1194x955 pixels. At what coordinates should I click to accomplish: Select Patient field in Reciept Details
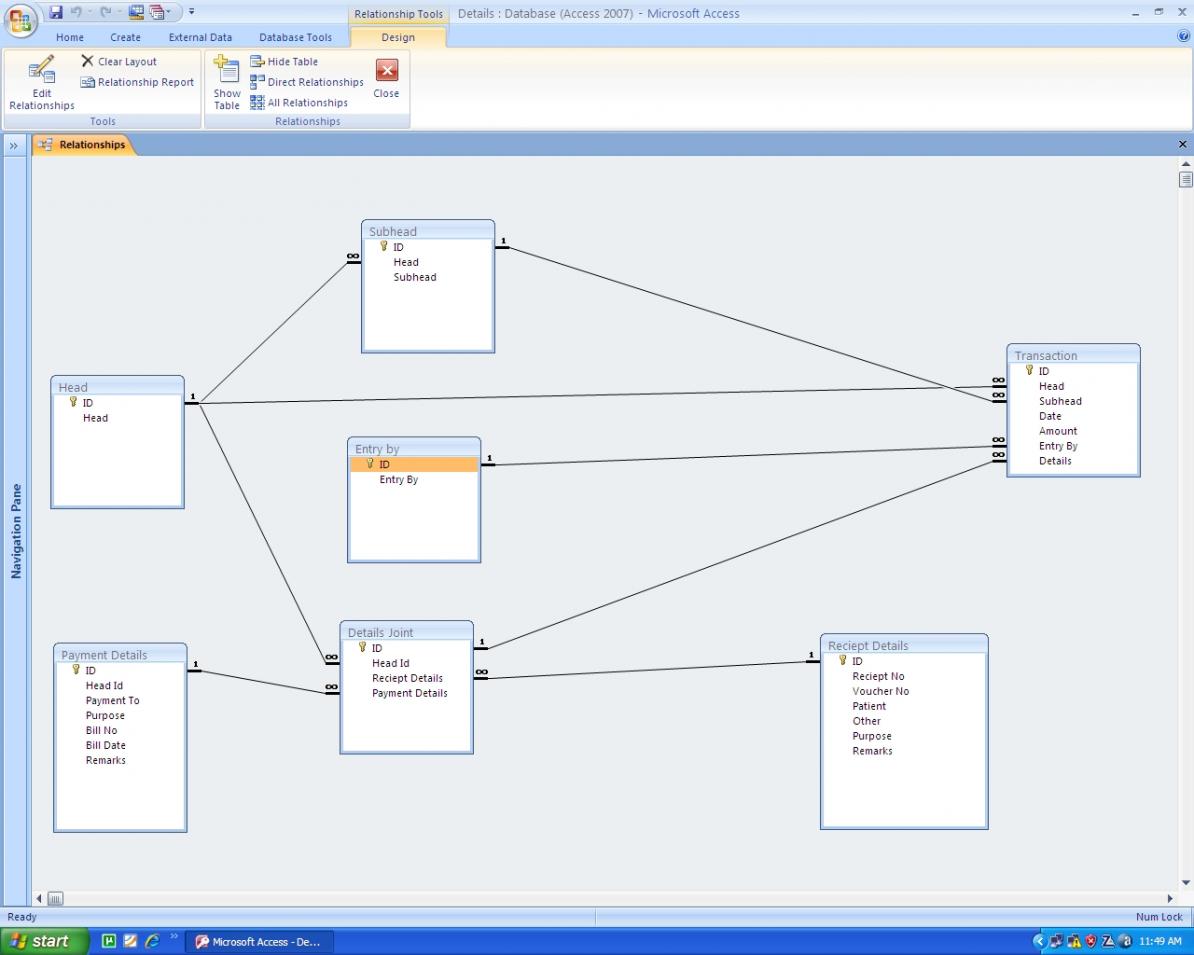click(x=869, y=706)
